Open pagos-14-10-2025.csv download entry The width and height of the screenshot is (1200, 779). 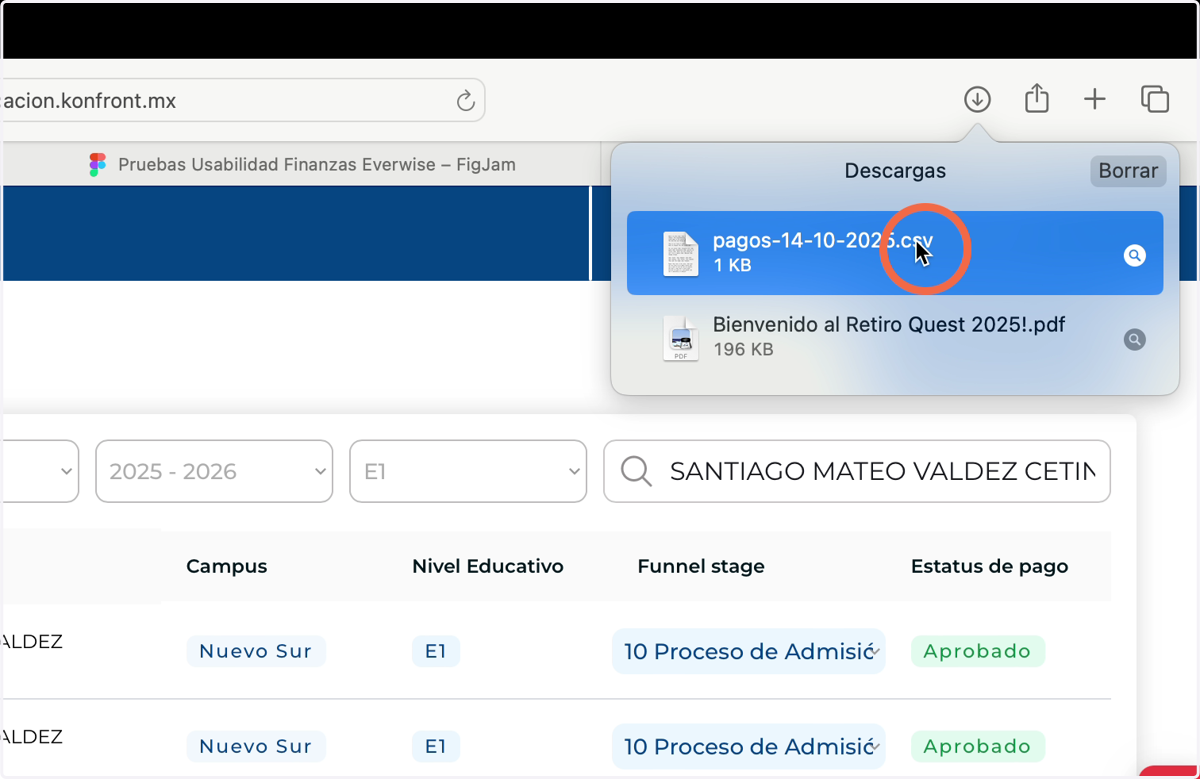point(895,253)
